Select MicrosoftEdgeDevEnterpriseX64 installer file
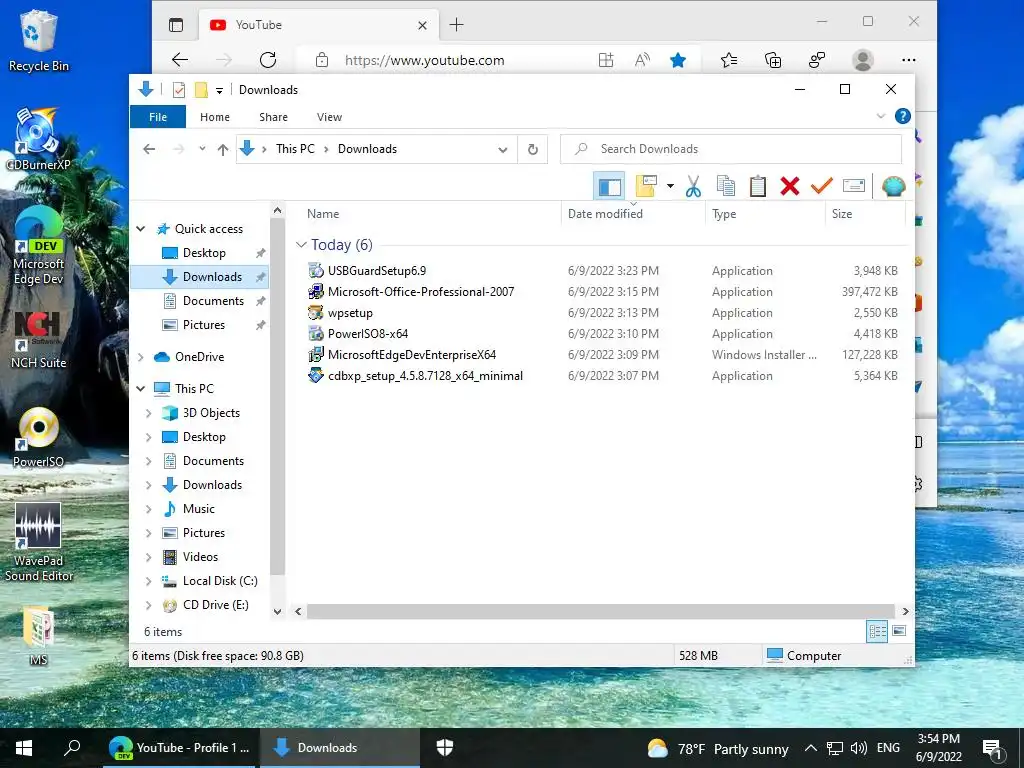This screenshot has width=1024, height=768. coord(411,355)
